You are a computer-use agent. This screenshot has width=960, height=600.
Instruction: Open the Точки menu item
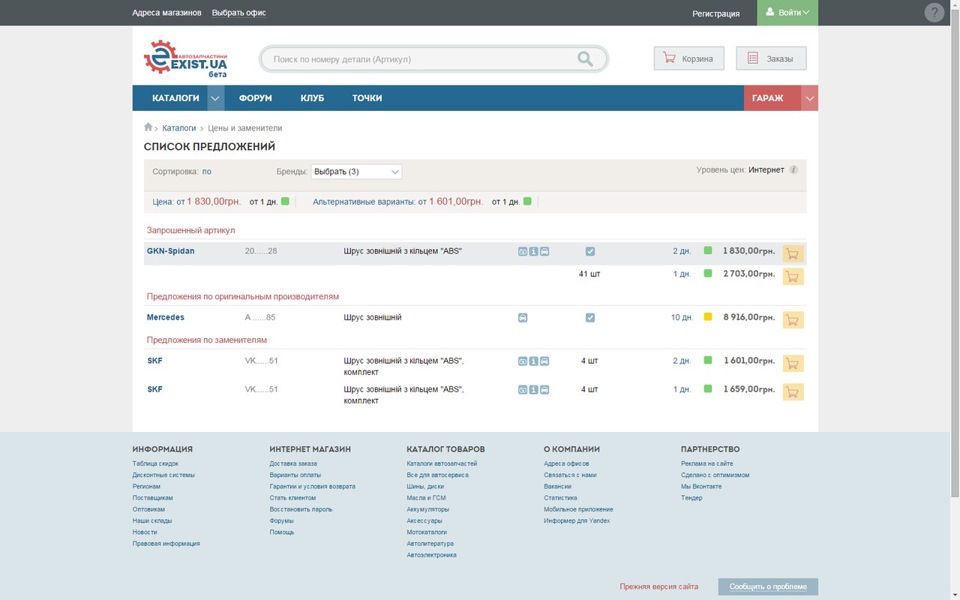tap(367, 98)
